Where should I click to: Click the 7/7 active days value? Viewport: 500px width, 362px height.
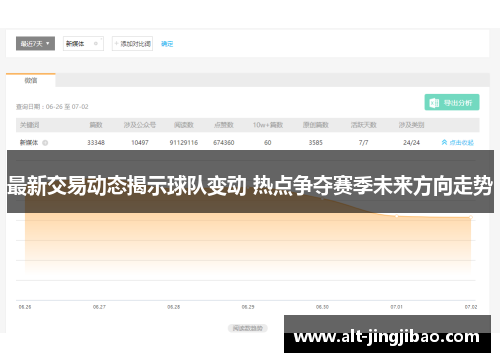(363, 143)
